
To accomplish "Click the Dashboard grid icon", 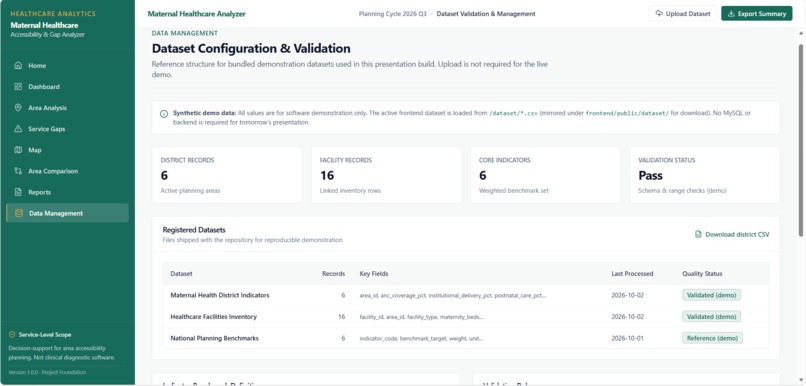I will (19, 87).
